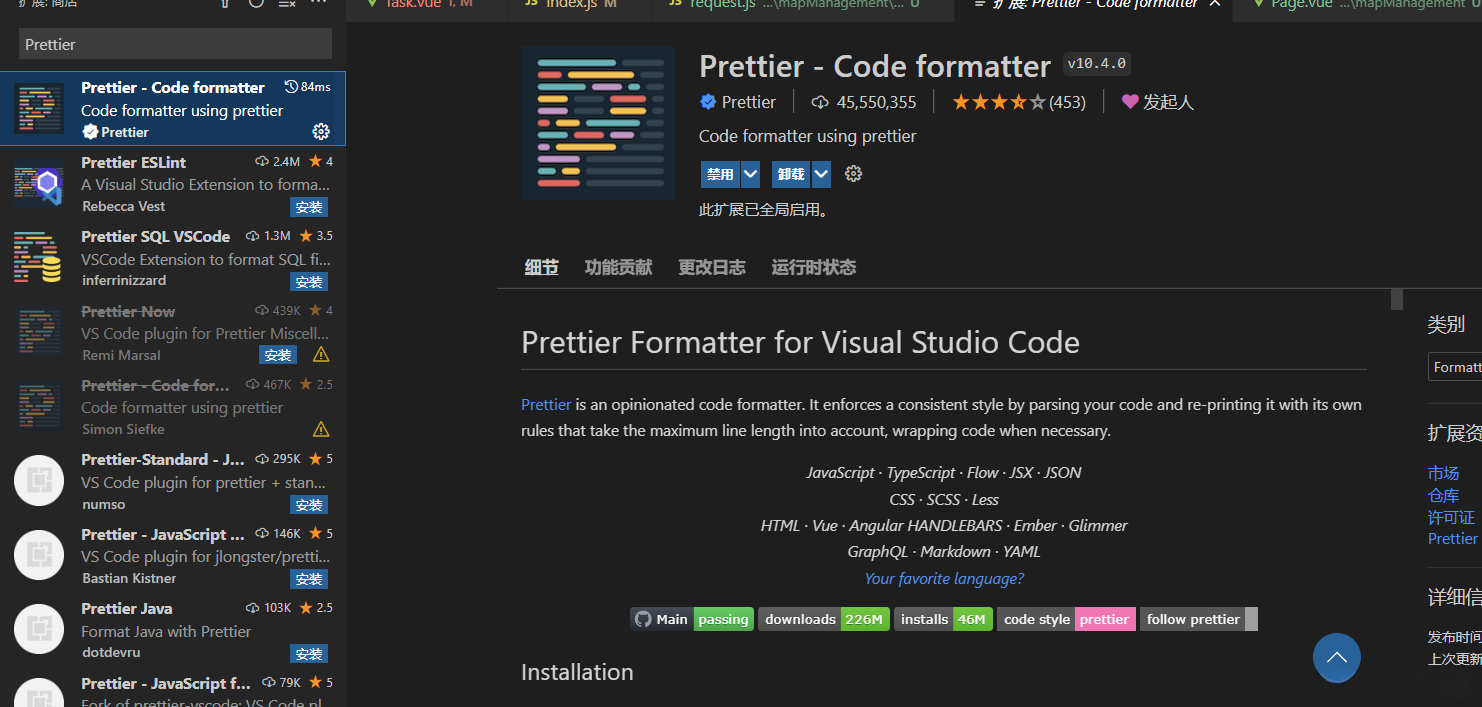
Task: Click the GitHub Main passing badge
Action: (690, 619)
